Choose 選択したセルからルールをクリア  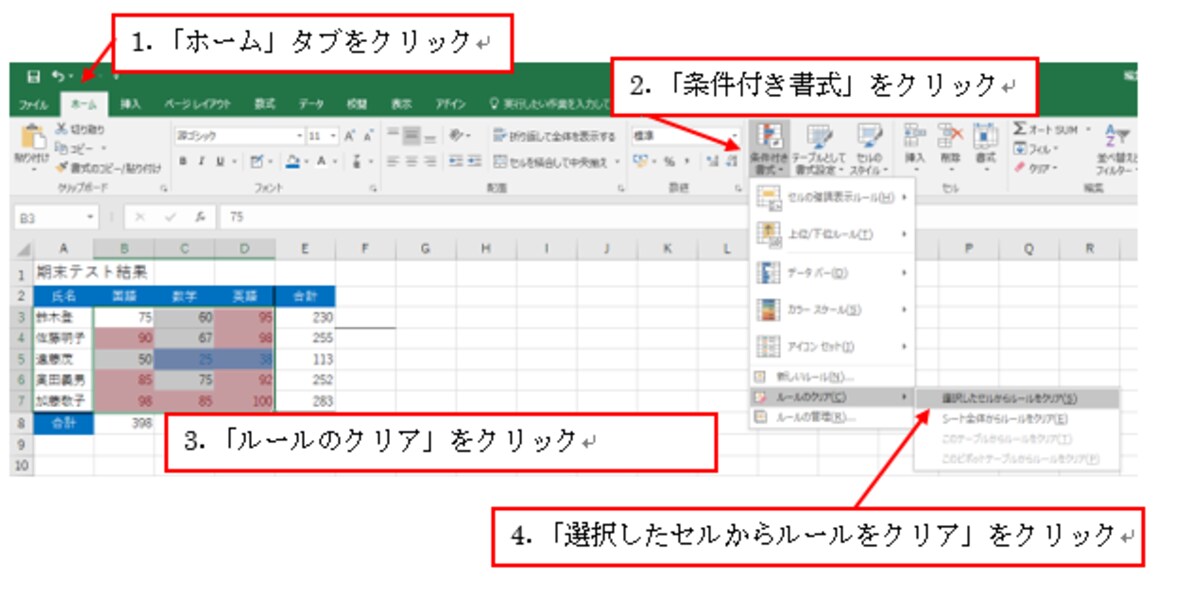1017,398
